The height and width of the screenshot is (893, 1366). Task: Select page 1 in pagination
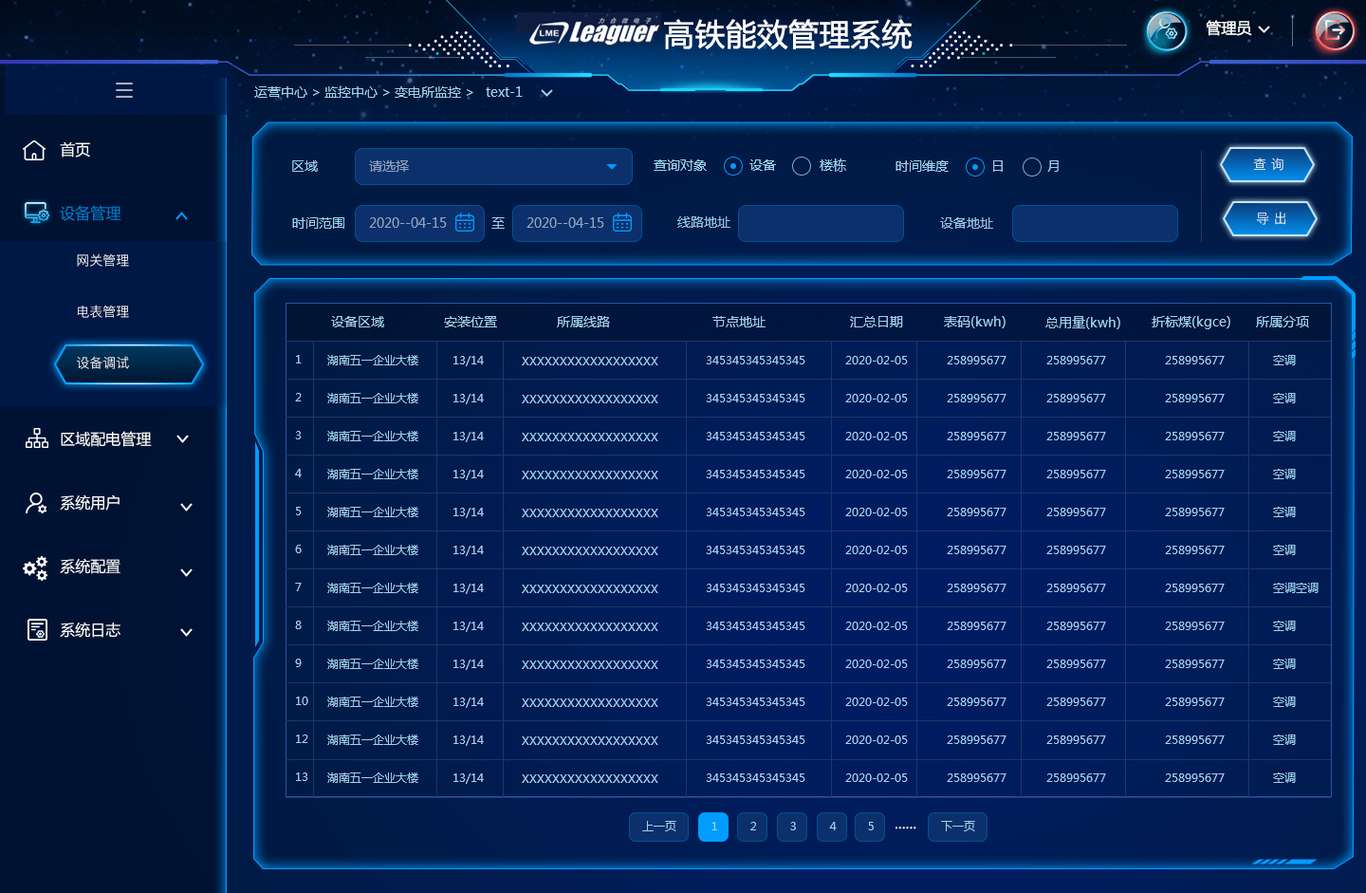pos(713,827)
